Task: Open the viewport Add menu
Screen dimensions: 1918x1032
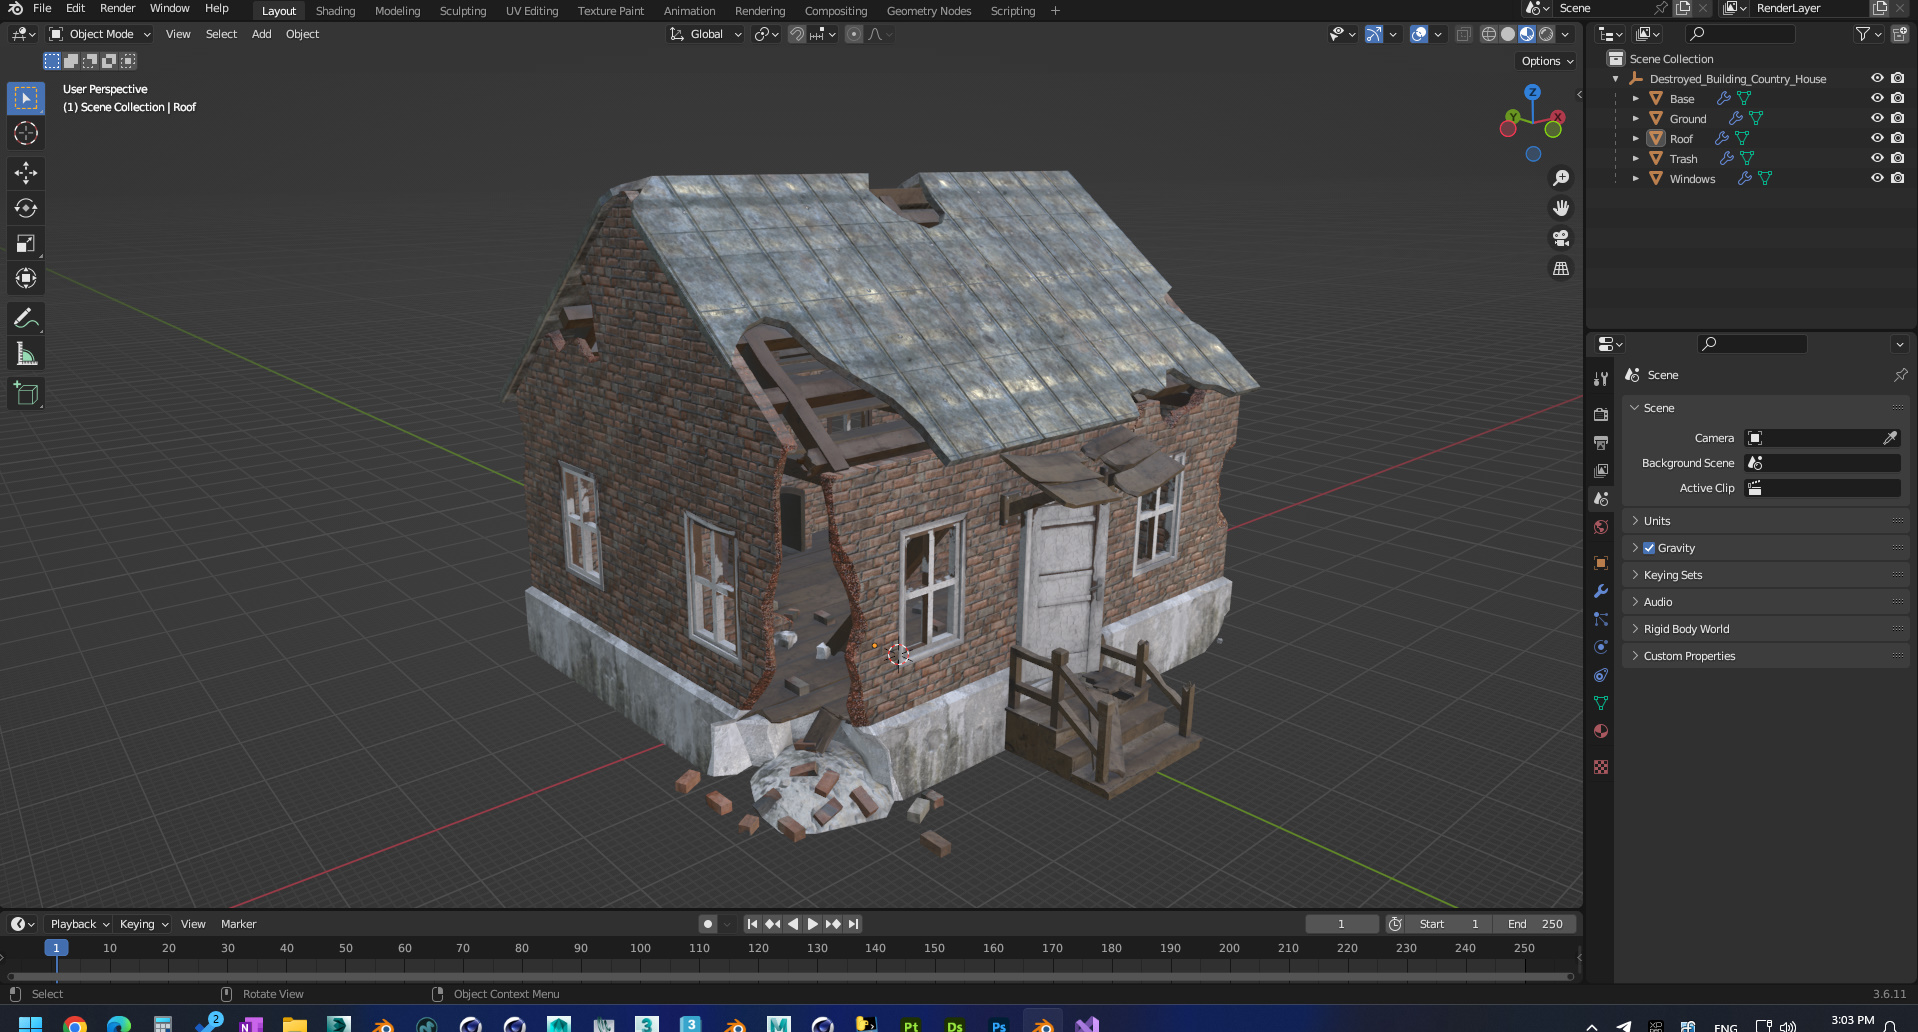Action: pyautogui.click(x=261, y=34)
